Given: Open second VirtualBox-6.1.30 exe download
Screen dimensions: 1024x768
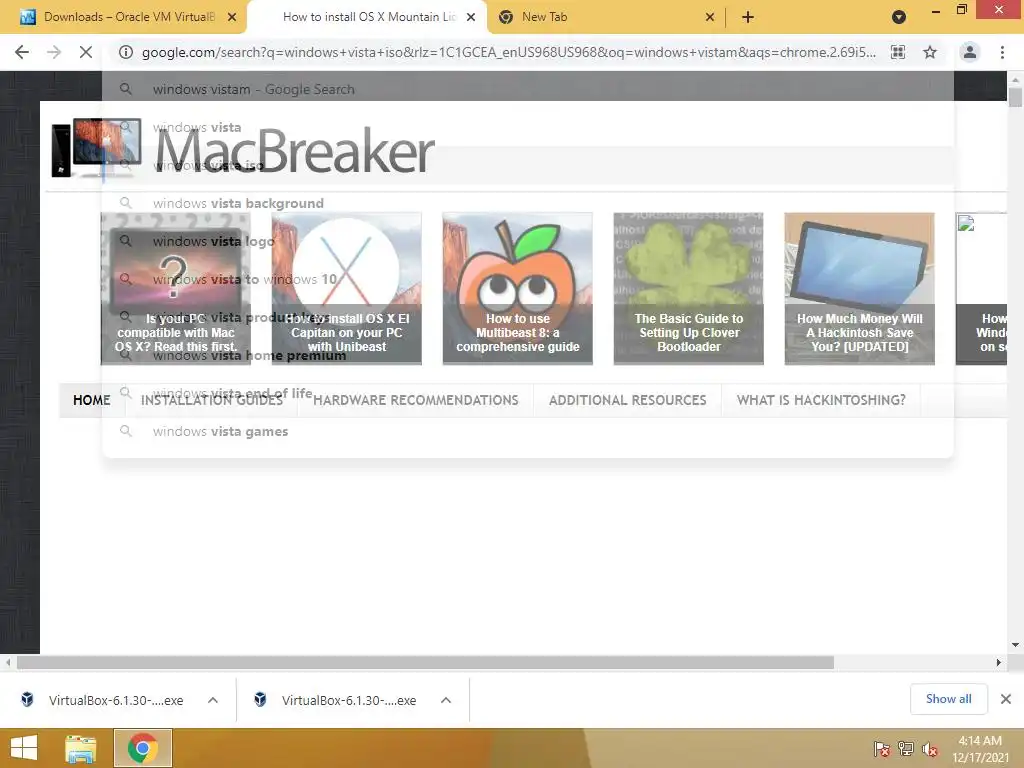Looking at the screenshot, I should click(x=336, y=700).
